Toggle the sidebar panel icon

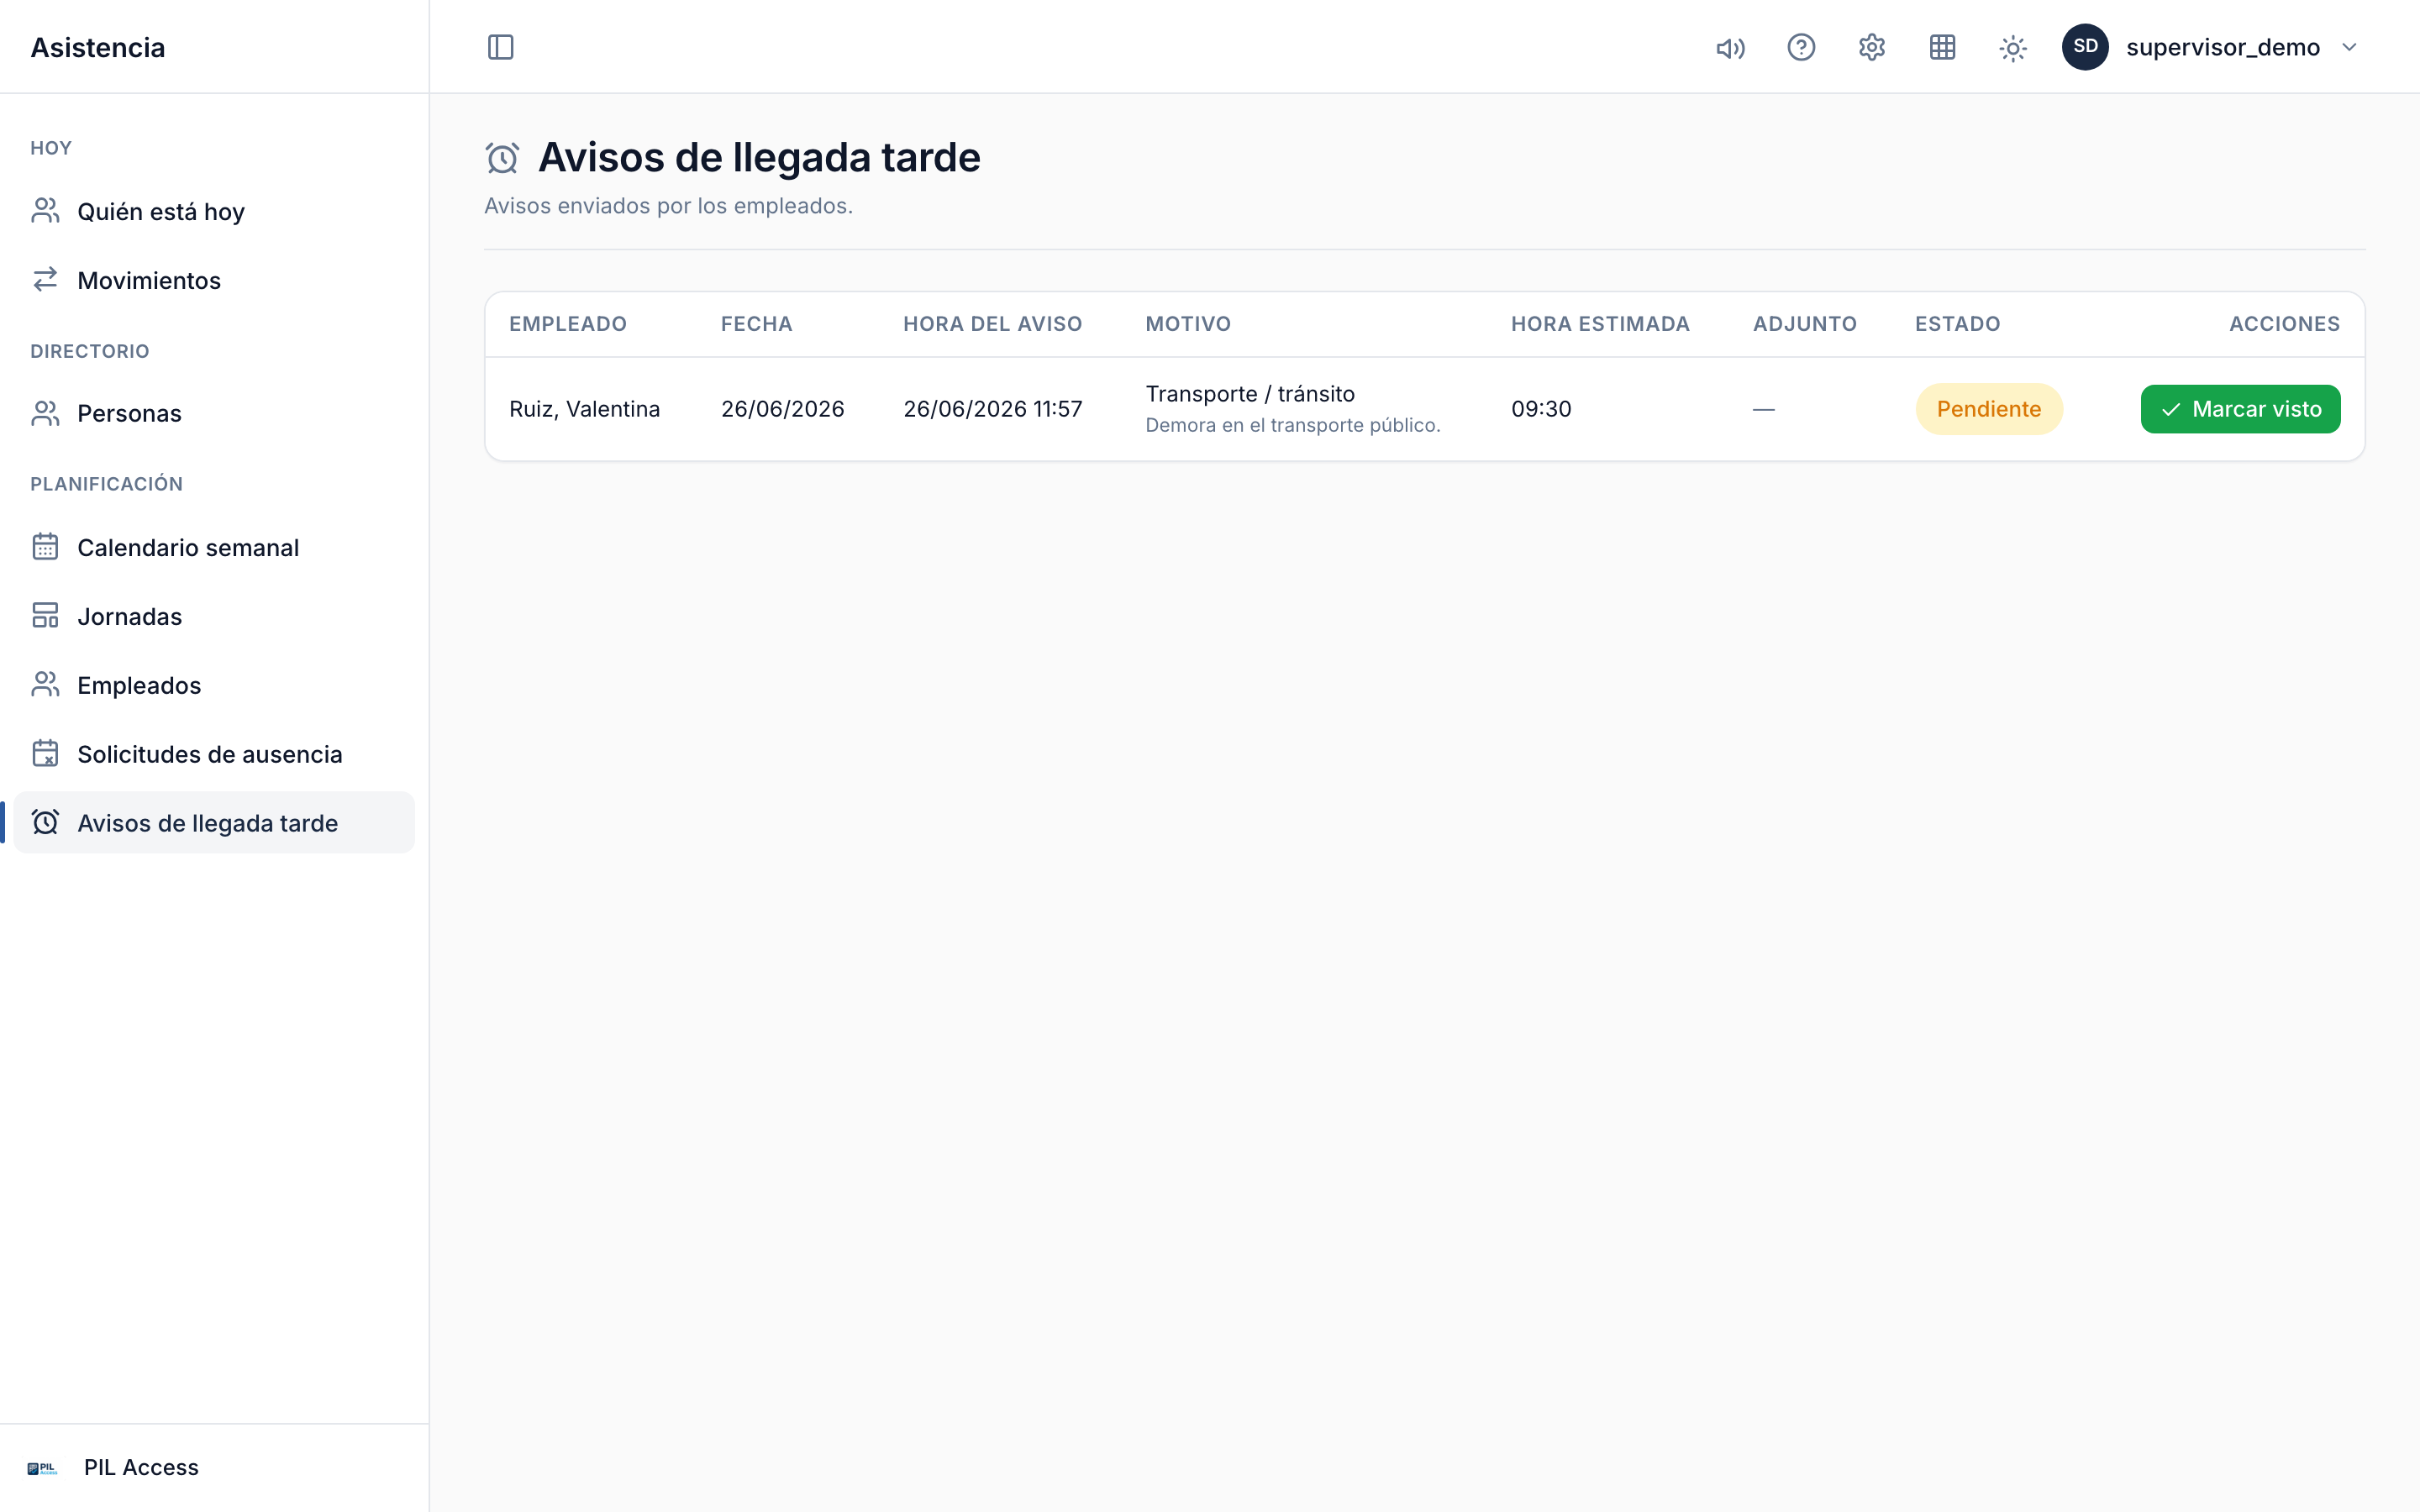coord(500,47)
